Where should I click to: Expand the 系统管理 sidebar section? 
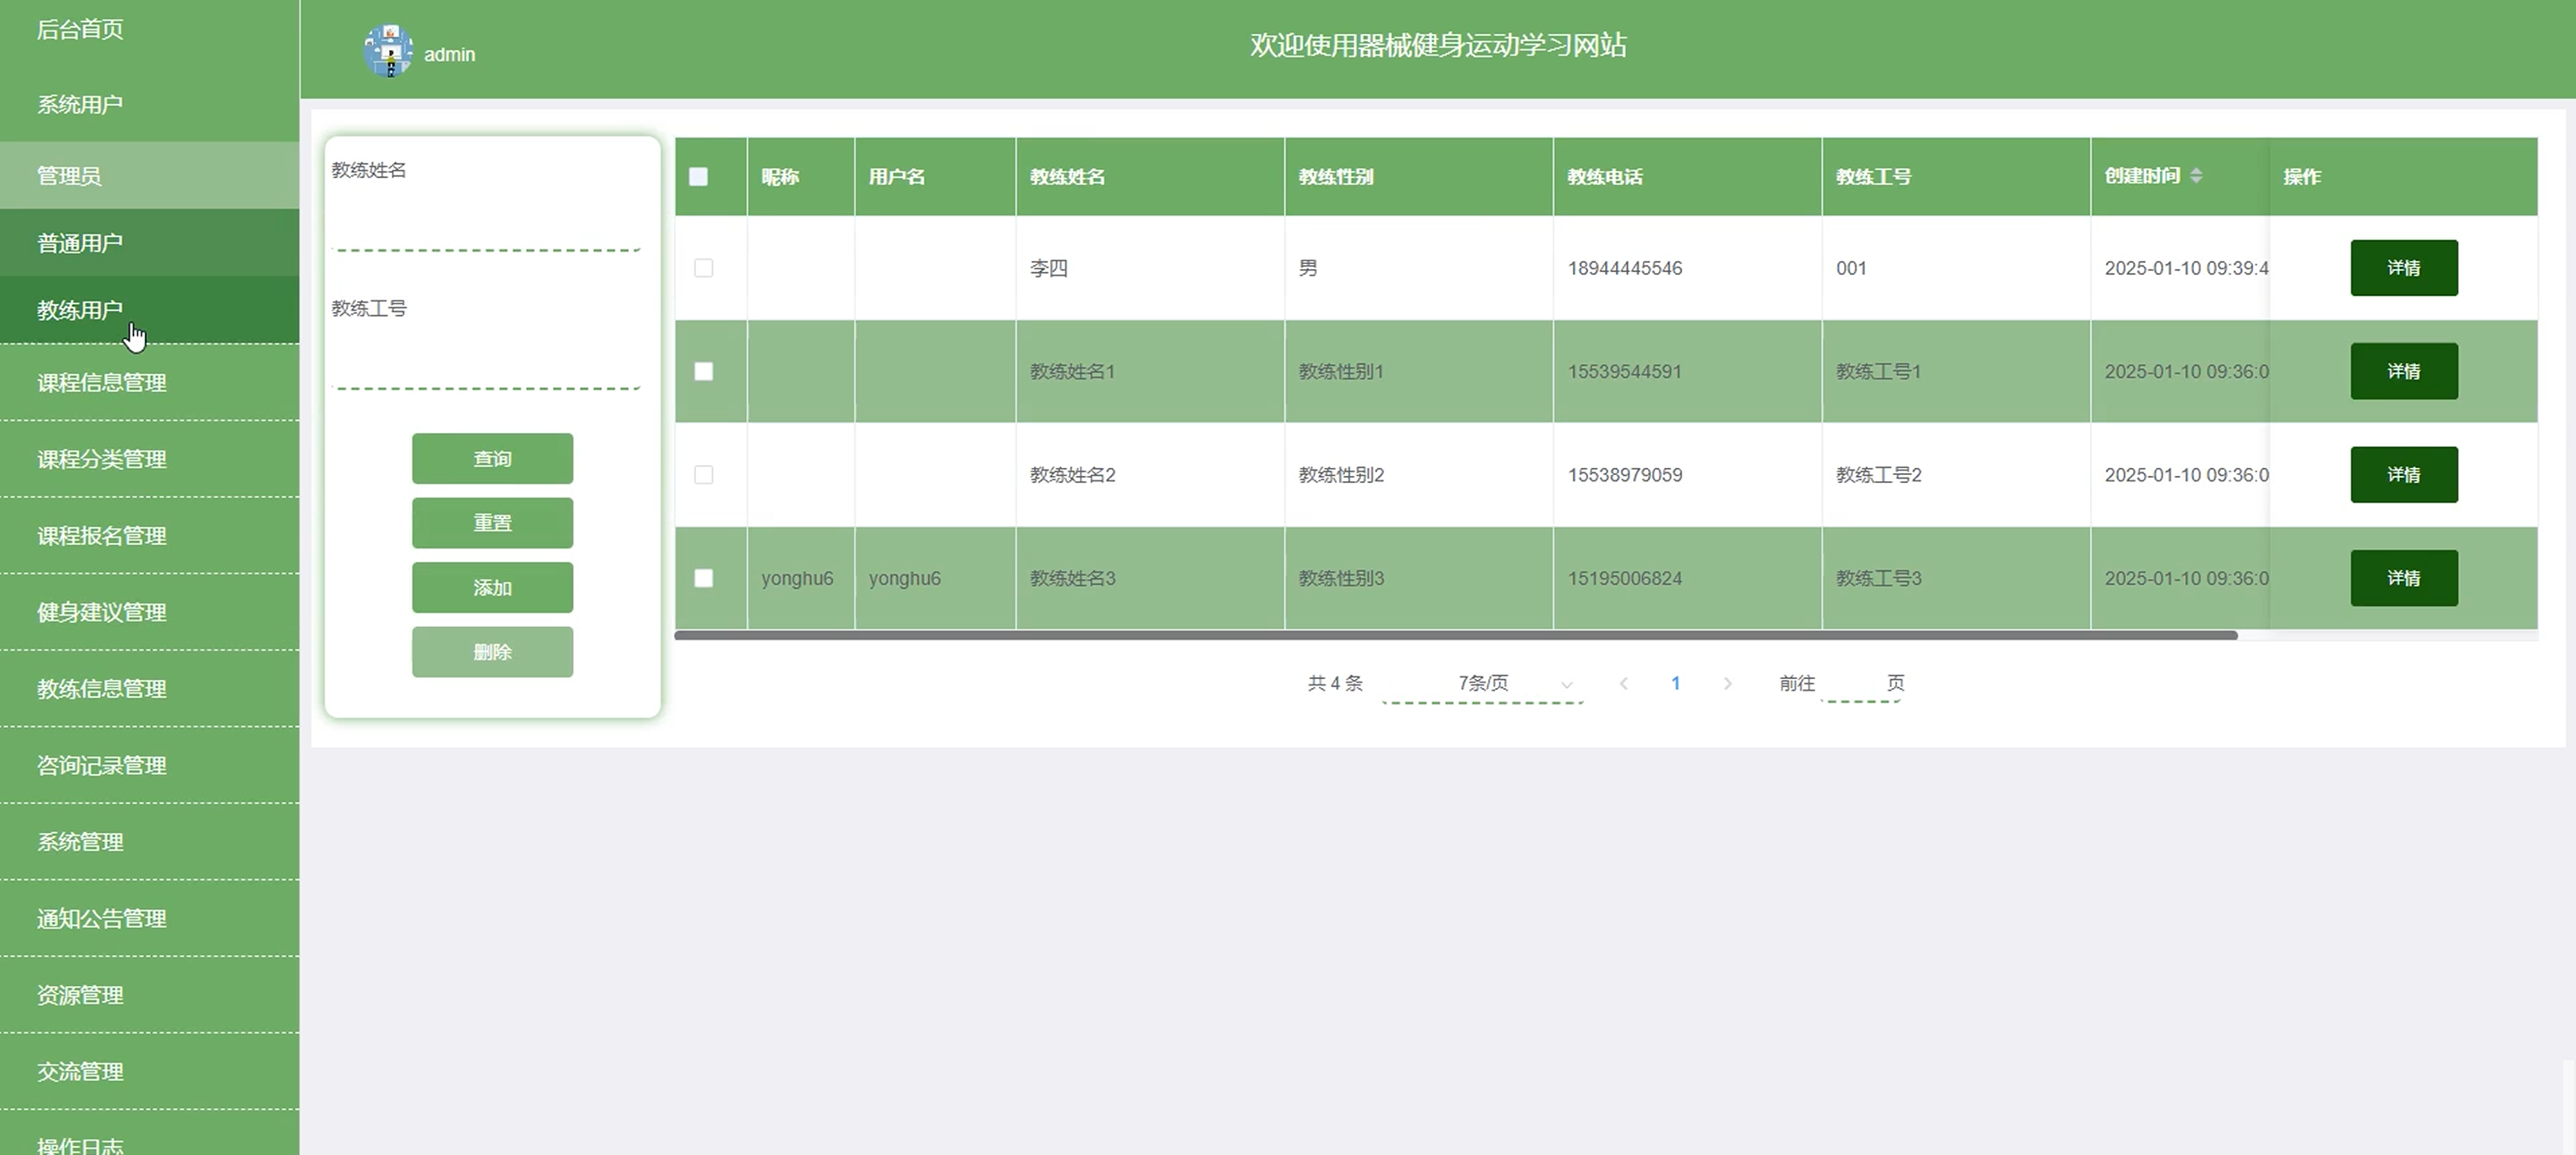coord(80,842)
